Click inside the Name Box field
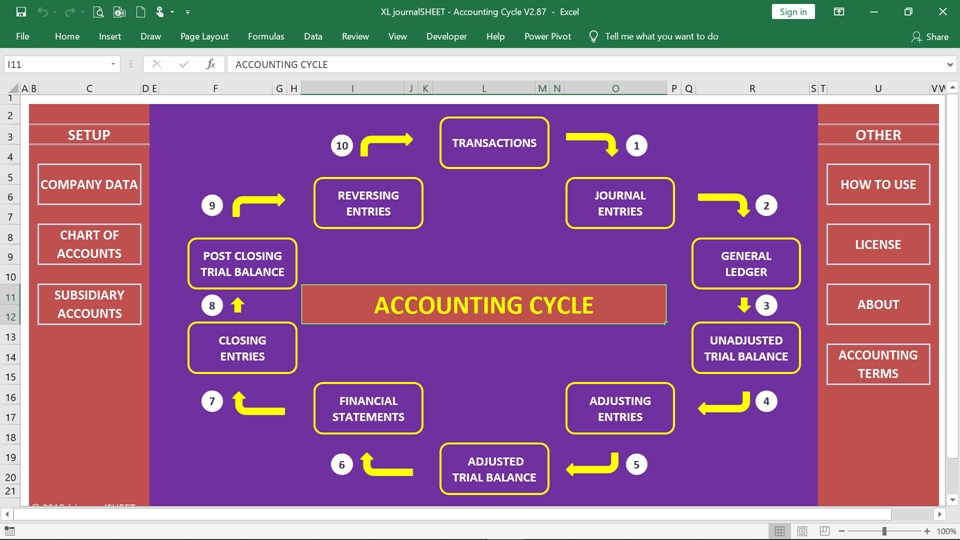The height and width of the screenshot is (540, 960). 55,64
